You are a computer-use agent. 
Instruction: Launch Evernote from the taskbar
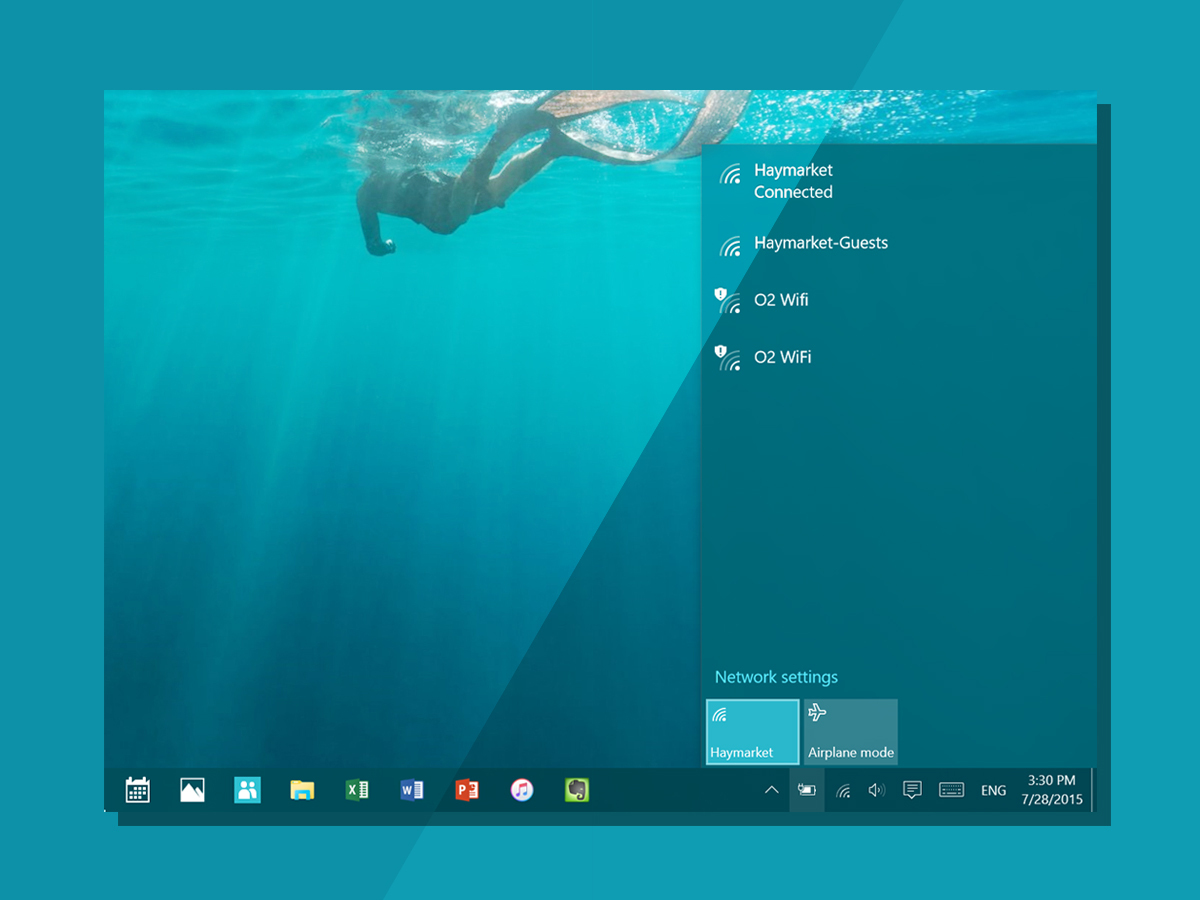pos(576,790)
